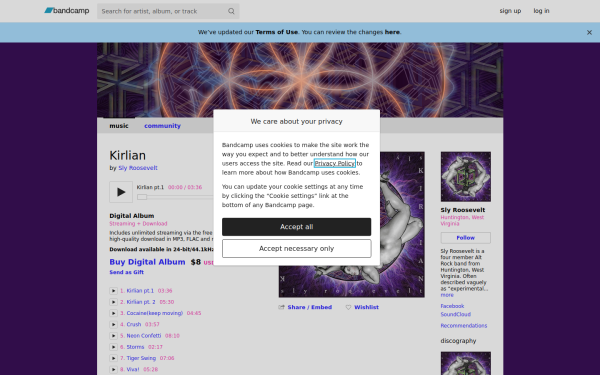The image size is (600, 375).
Task: Click Accept all cookies button
Action: (x=297, y=227)
